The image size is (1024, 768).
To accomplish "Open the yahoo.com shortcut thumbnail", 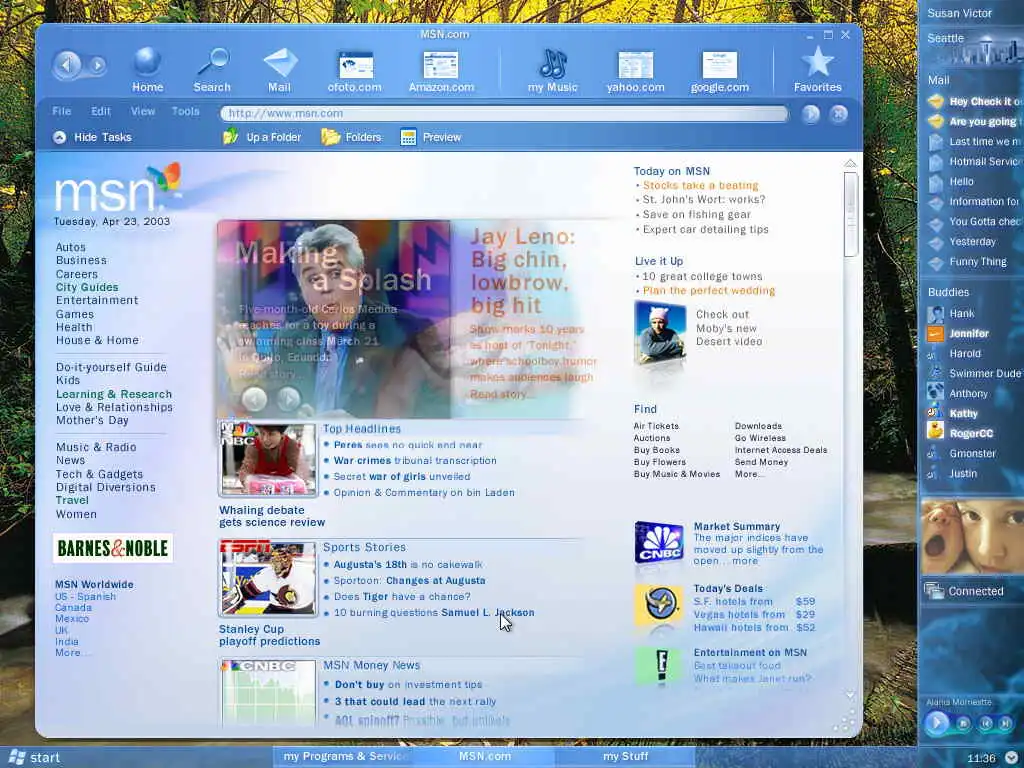I will point(635,65).
